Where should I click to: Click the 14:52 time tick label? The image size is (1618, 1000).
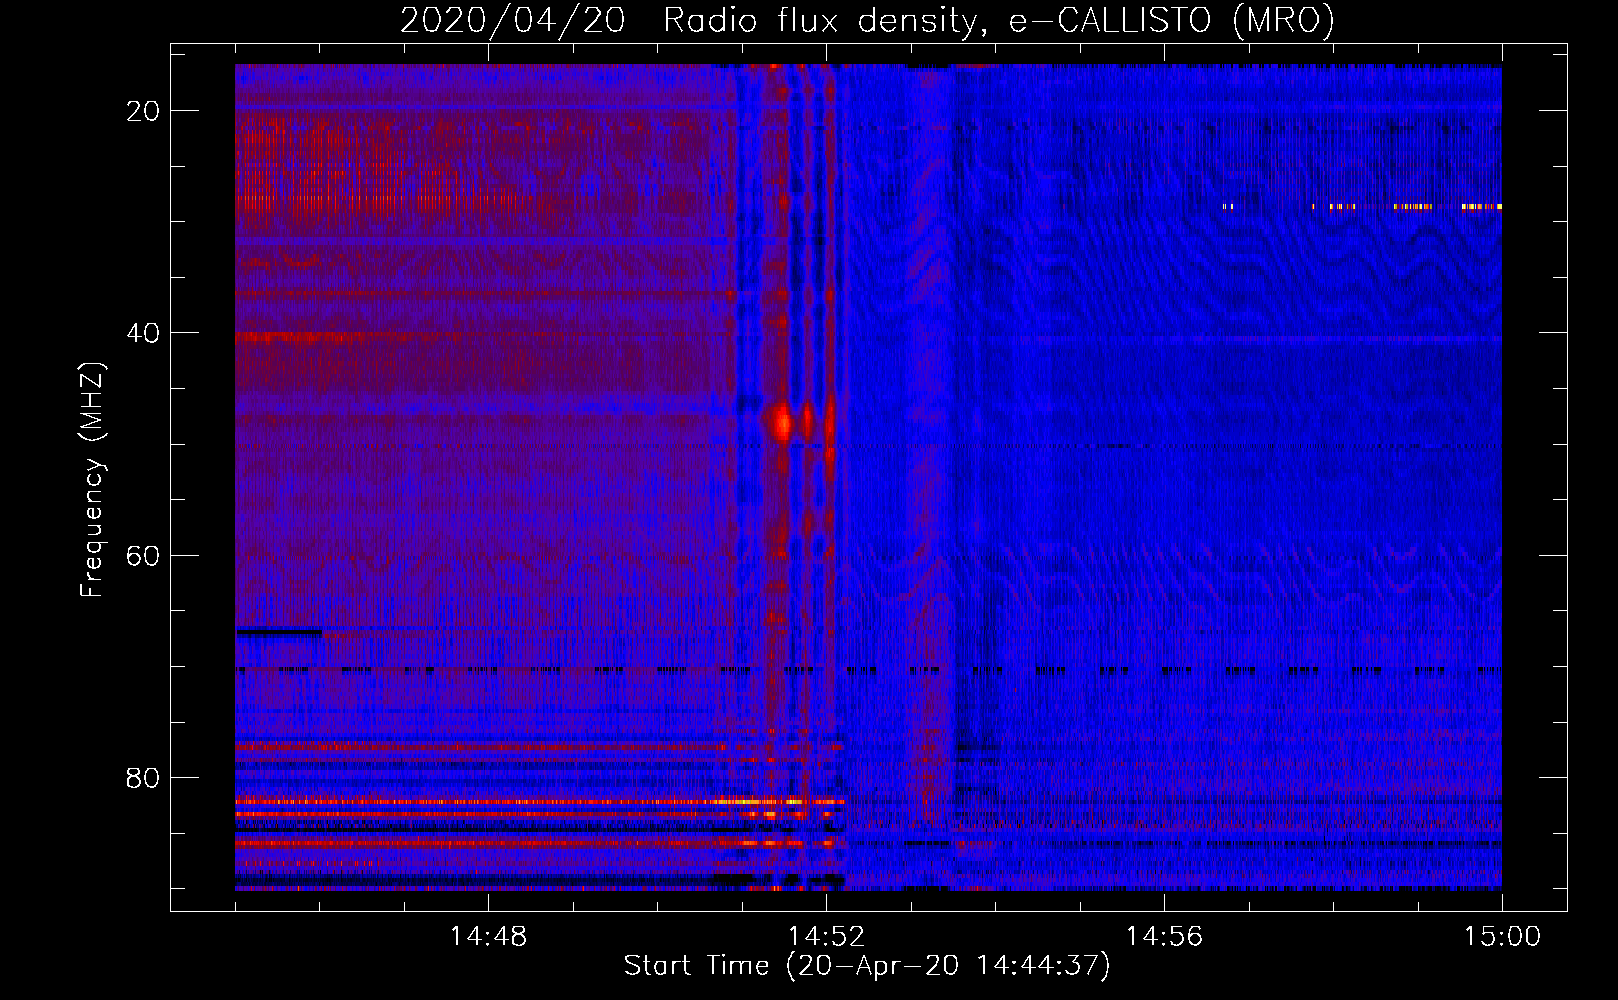826,937
